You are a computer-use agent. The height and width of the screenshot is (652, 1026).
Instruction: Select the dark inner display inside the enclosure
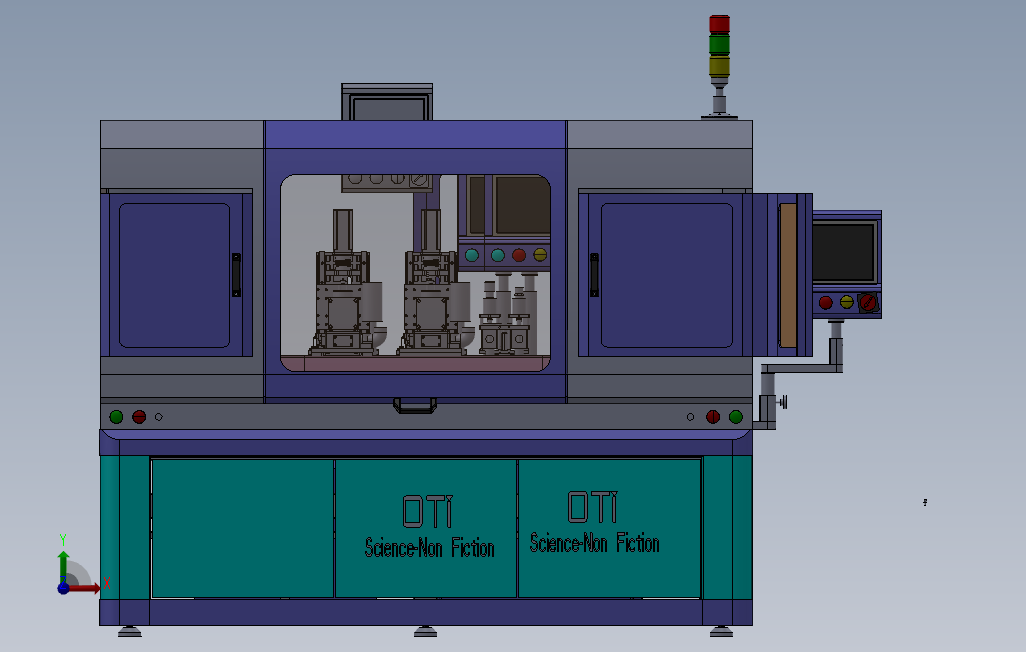click(x=522, y=205)
